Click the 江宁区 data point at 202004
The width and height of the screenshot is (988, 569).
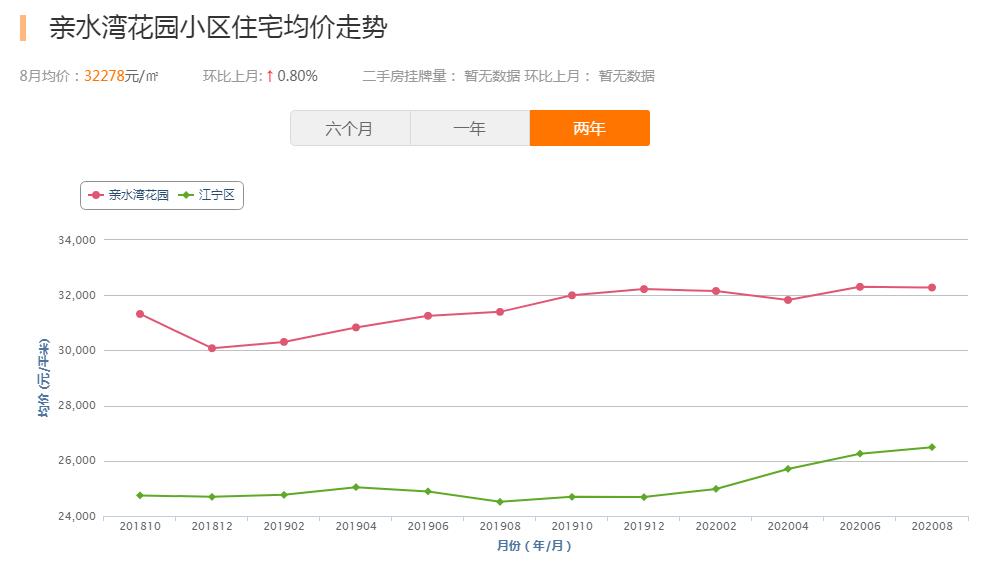[788, 469]
